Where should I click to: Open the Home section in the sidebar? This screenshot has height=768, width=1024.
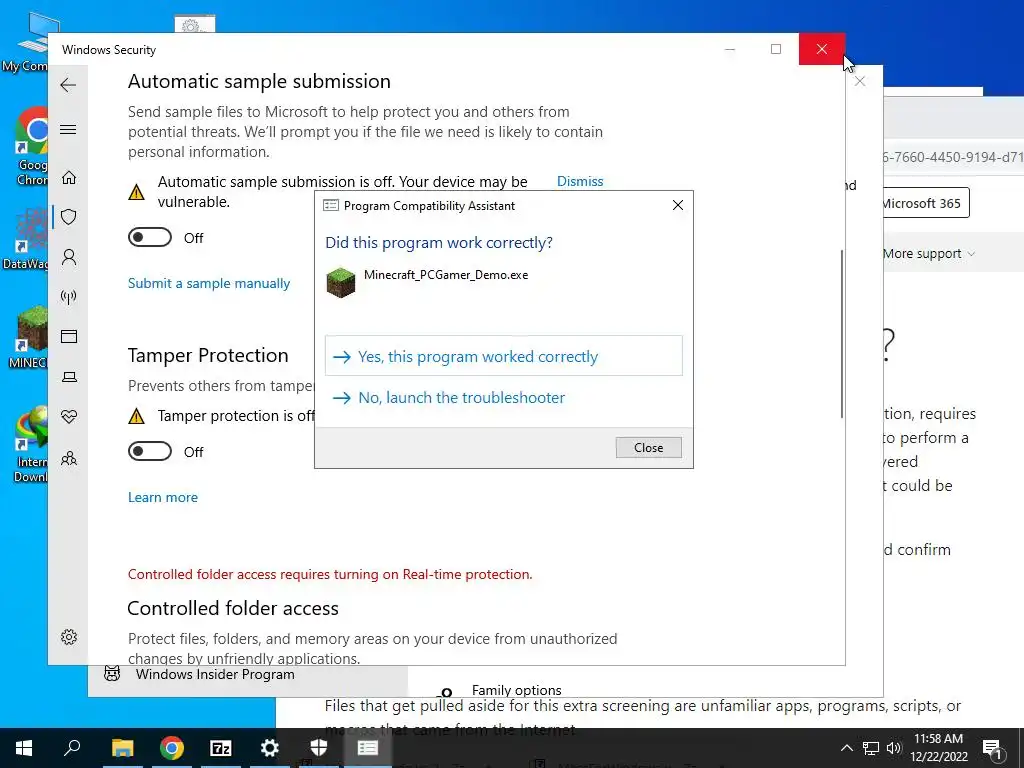tap(69, 178)
